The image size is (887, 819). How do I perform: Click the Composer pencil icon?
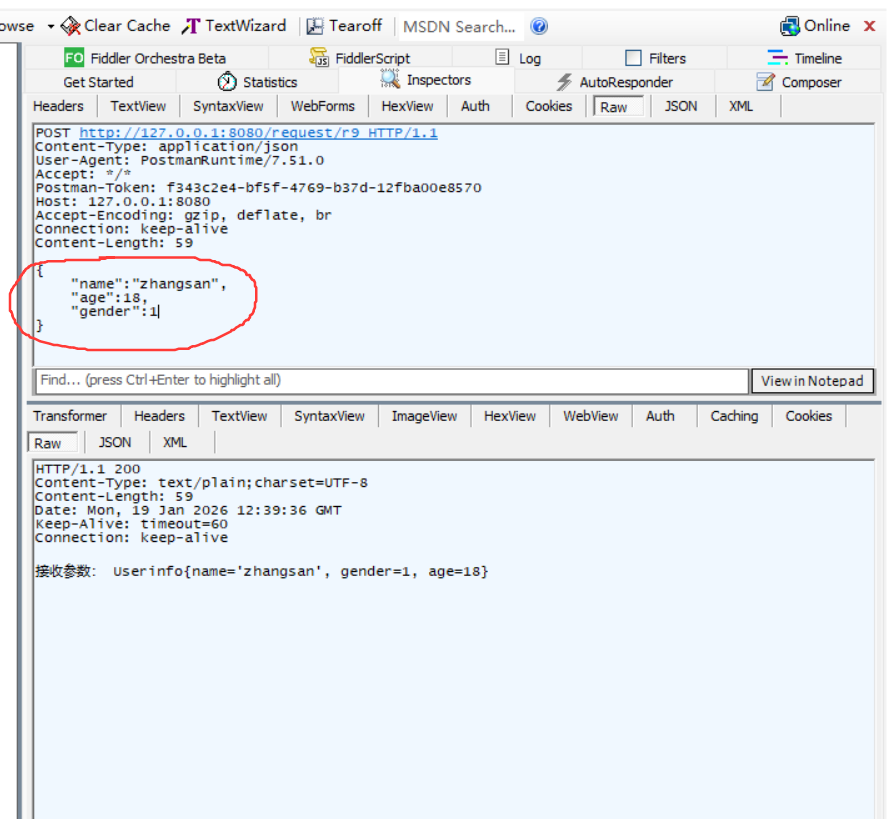[x=765, y=81]
